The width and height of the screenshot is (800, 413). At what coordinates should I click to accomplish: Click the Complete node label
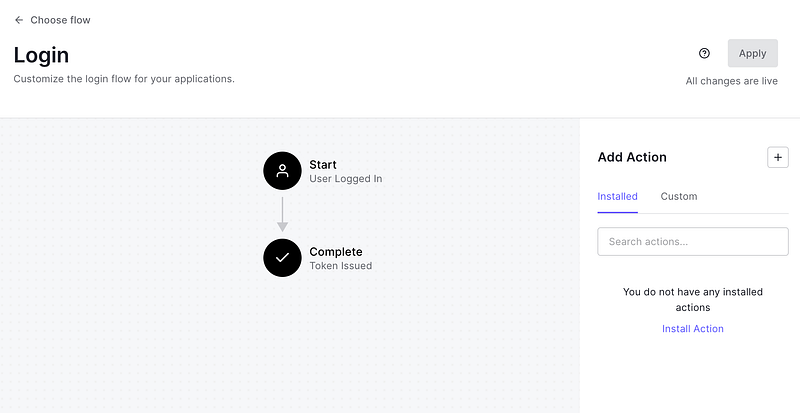coord(336,252)
